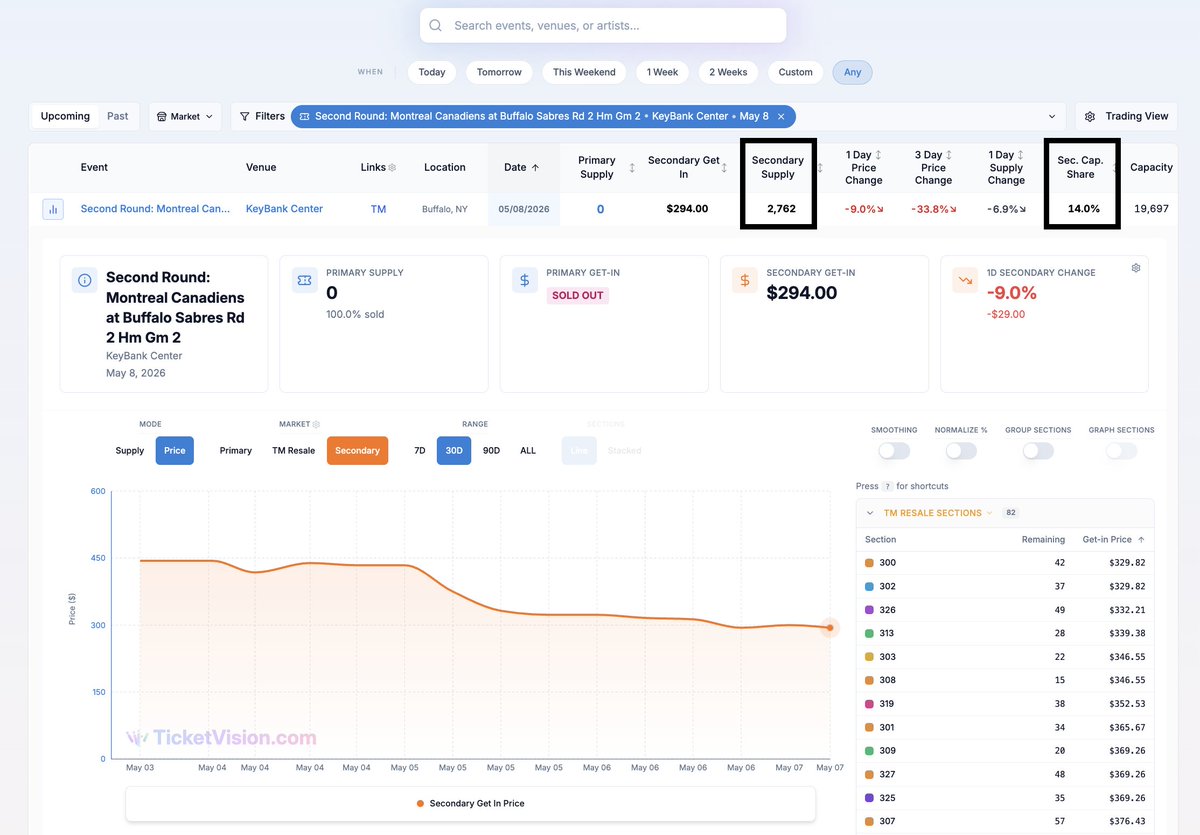
Task: Click the search magnifier icon
Action: 435,26
